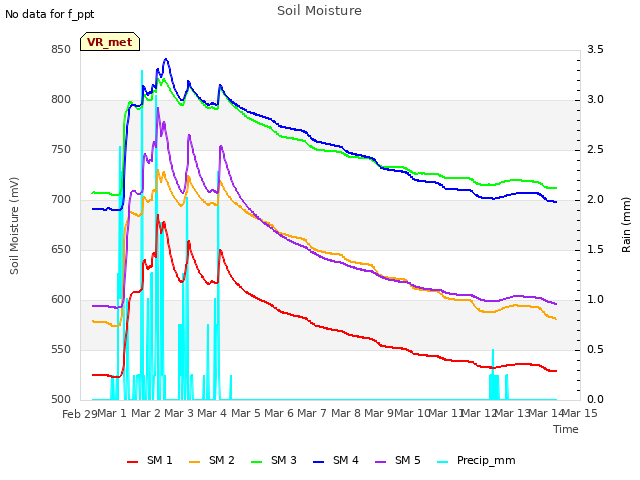
Task: Click the Soil Moisture chart title
Action: tap(319, 11)
